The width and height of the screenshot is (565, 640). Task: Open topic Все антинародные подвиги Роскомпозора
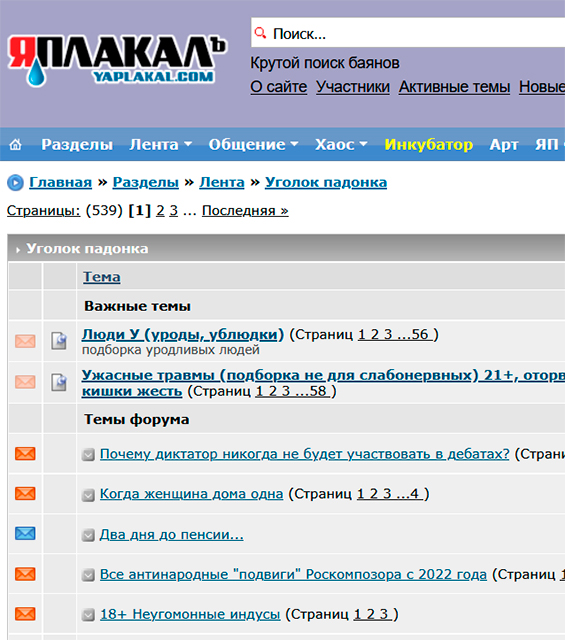coord(293,574)
